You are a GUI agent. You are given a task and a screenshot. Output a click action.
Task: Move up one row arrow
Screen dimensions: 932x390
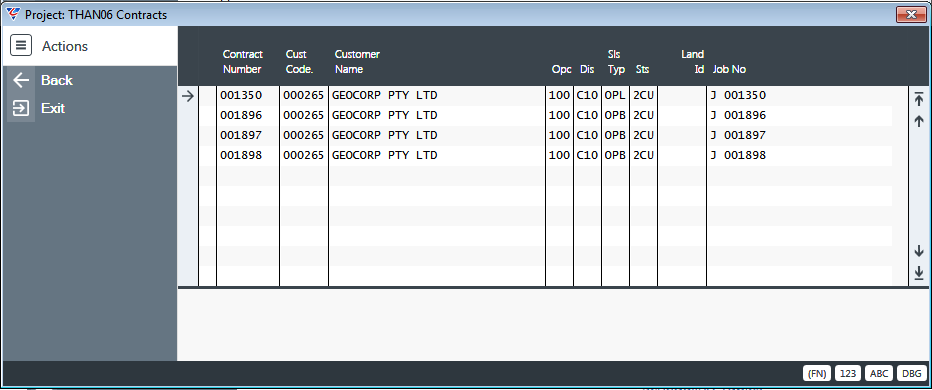coord(919,121)
